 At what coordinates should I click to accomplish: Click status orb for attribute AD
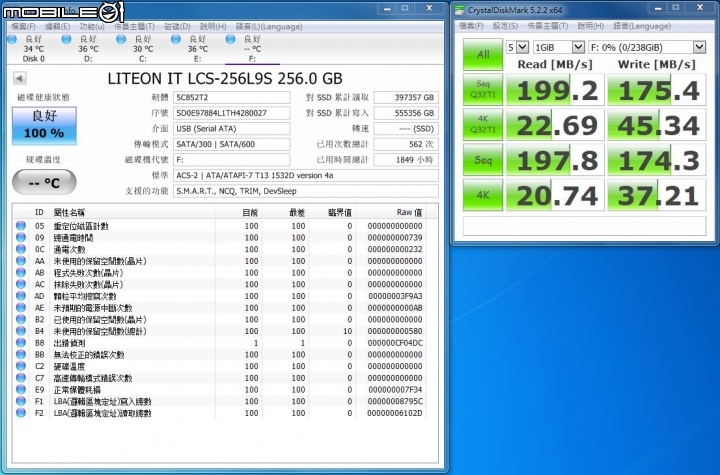point(21,296)
